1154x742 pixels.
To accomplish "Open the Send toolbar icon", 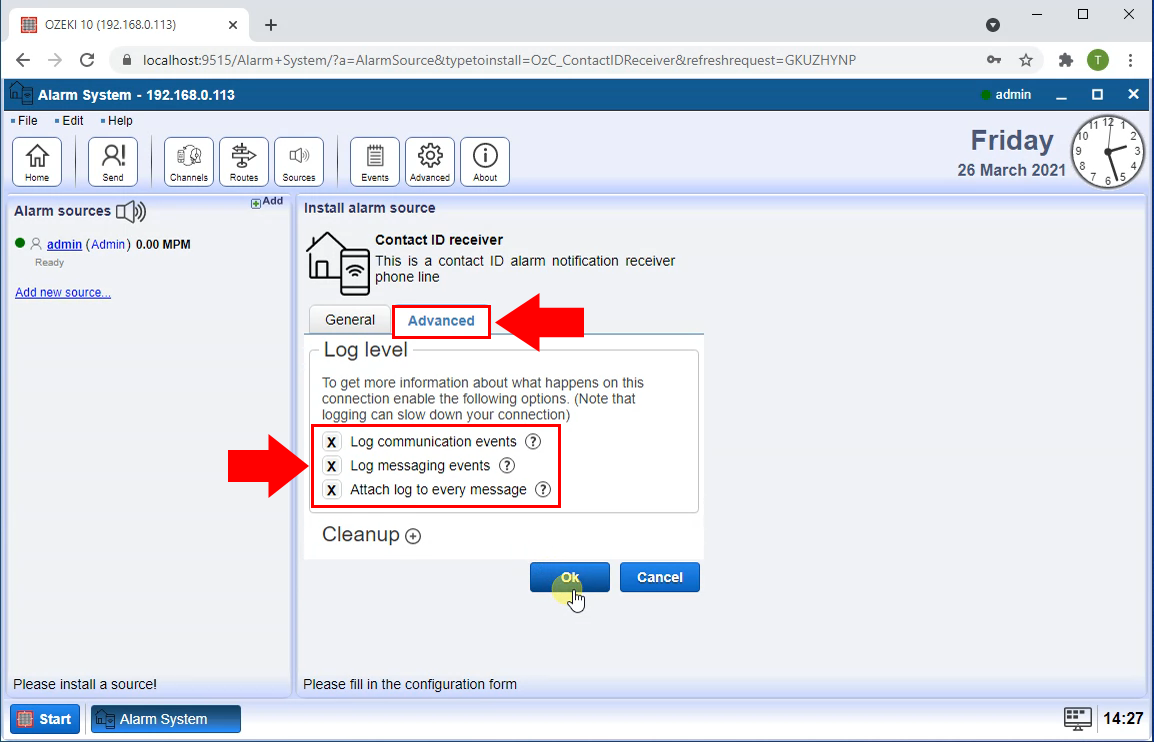I will pos(113,162).
